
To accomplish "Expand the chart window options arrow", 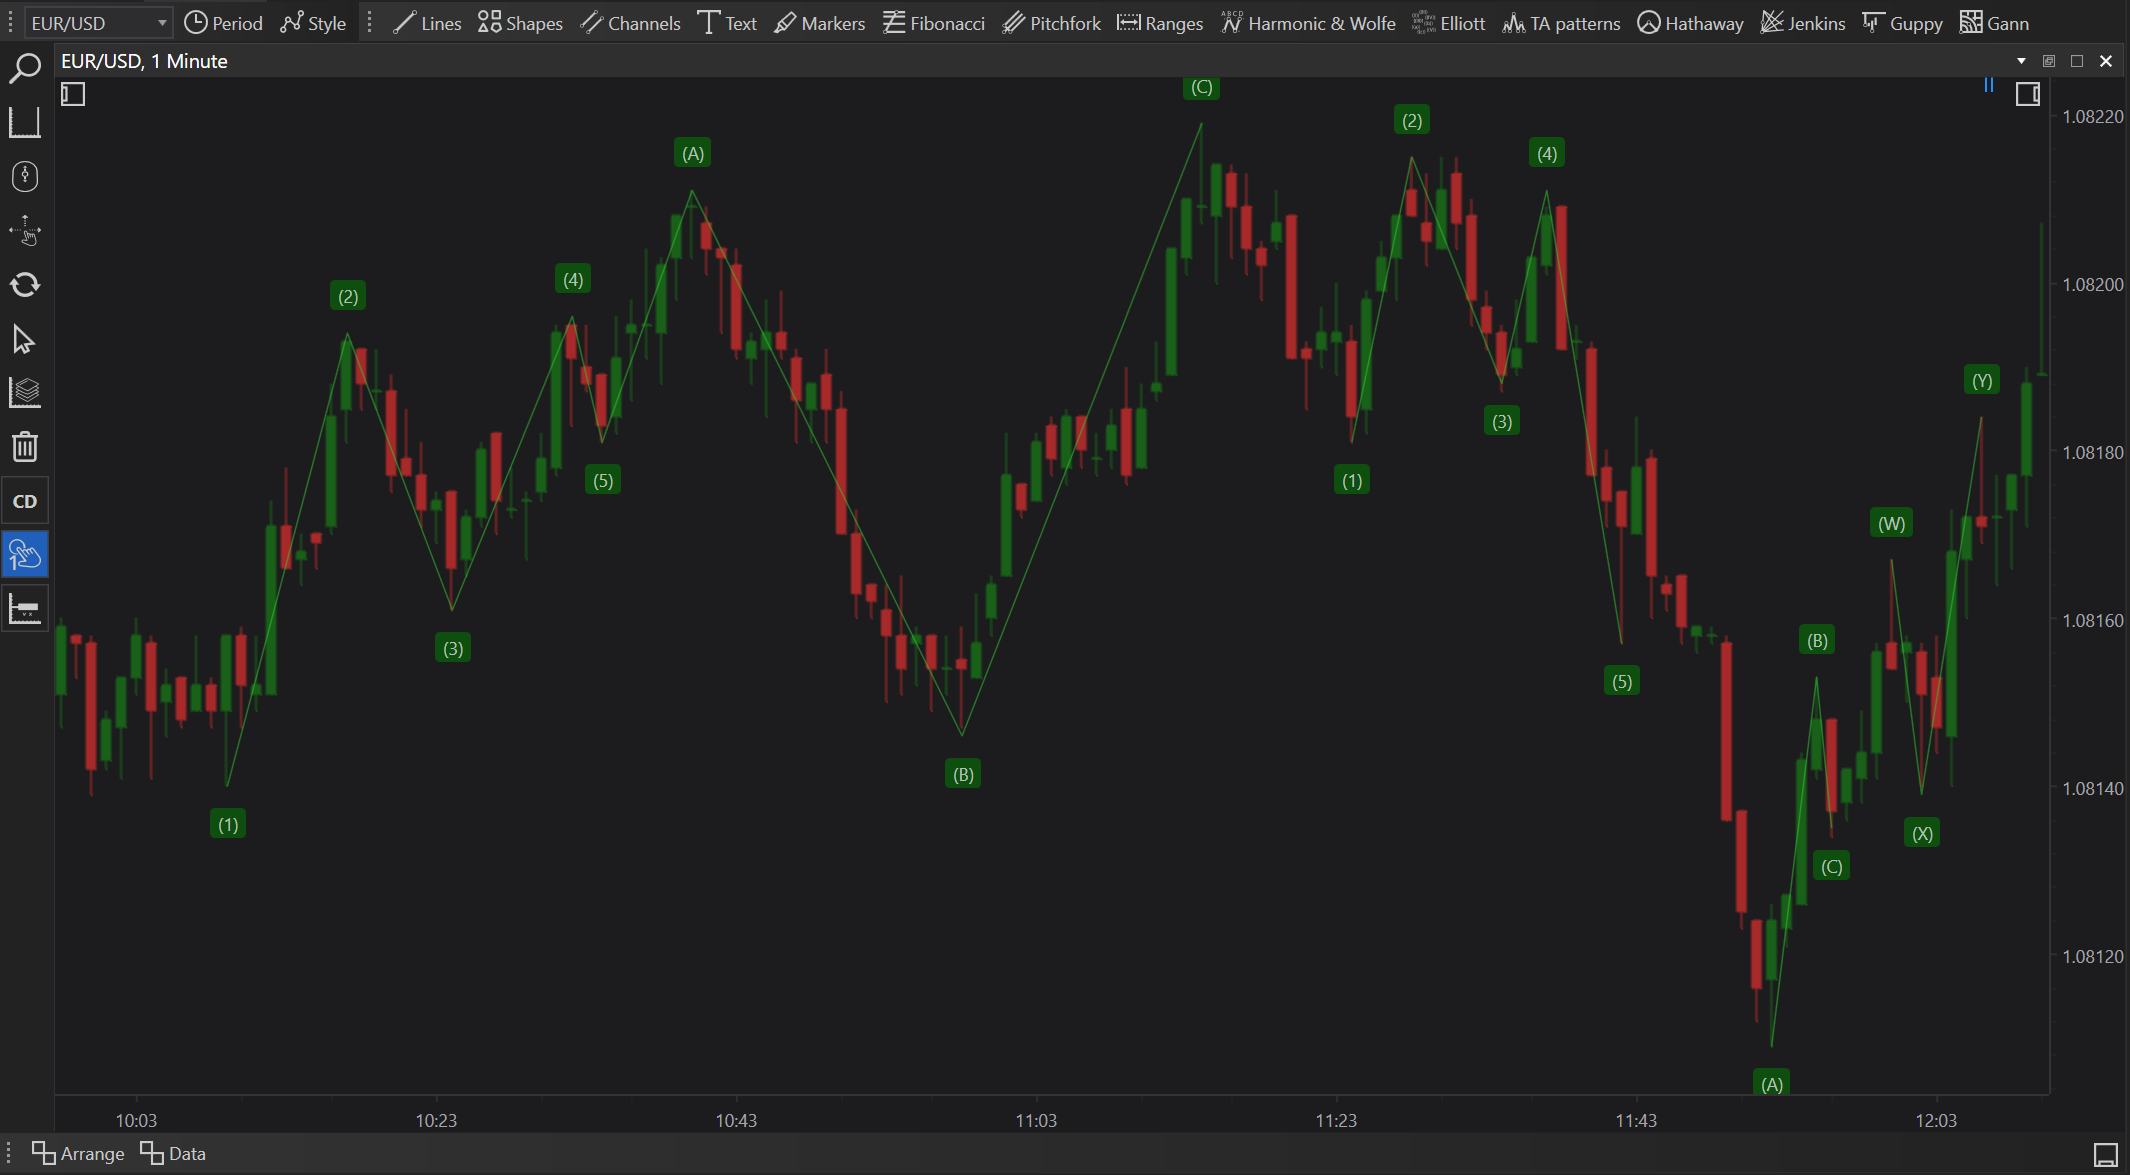I will [2021, 61].
